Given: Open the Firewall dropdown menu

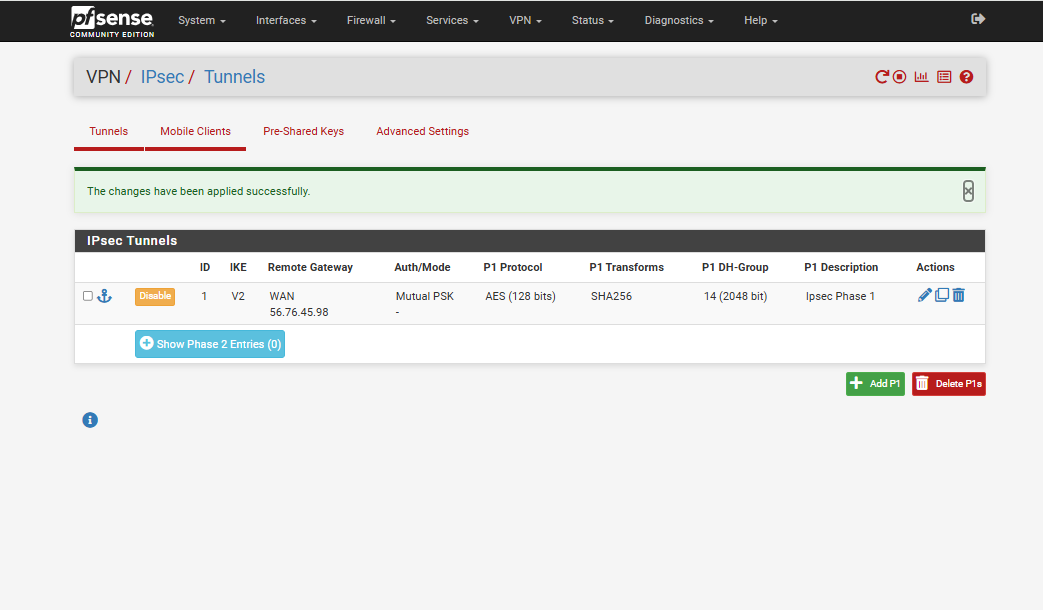Looking at the screenshot, I should [371, 20].
